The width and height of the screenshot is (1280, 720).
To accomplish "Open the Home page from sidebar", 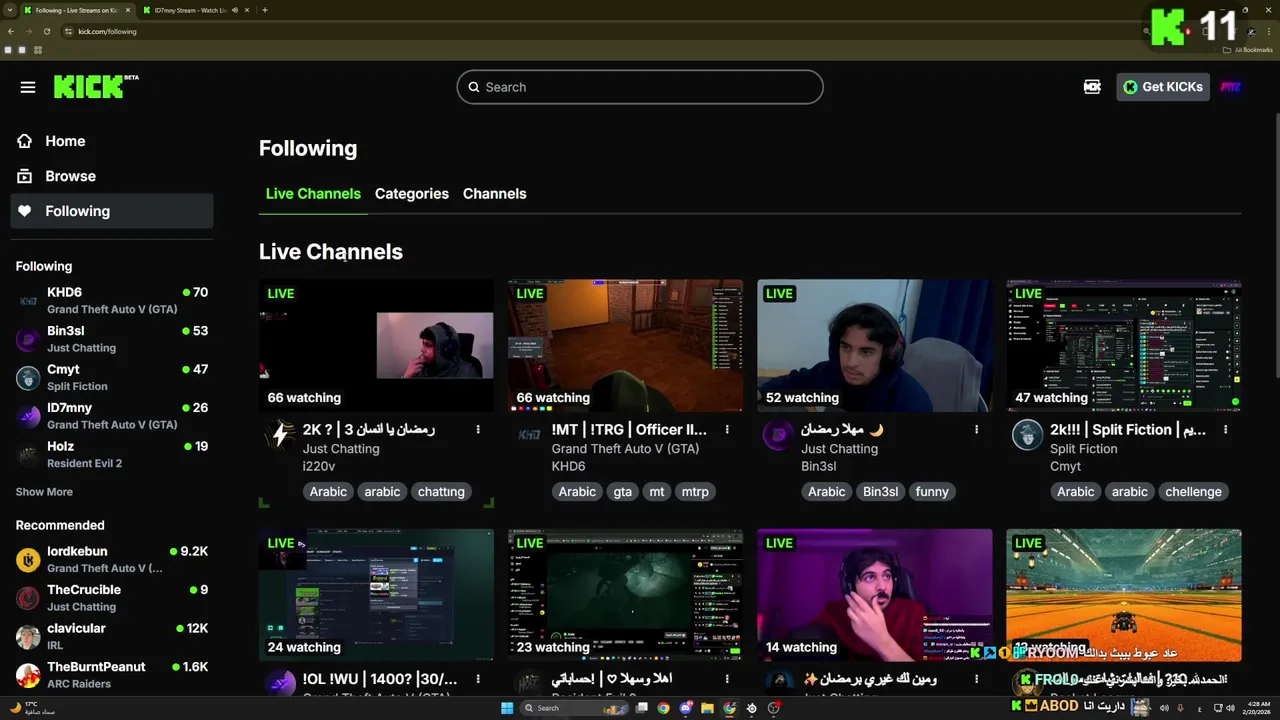I will [112, 141].
